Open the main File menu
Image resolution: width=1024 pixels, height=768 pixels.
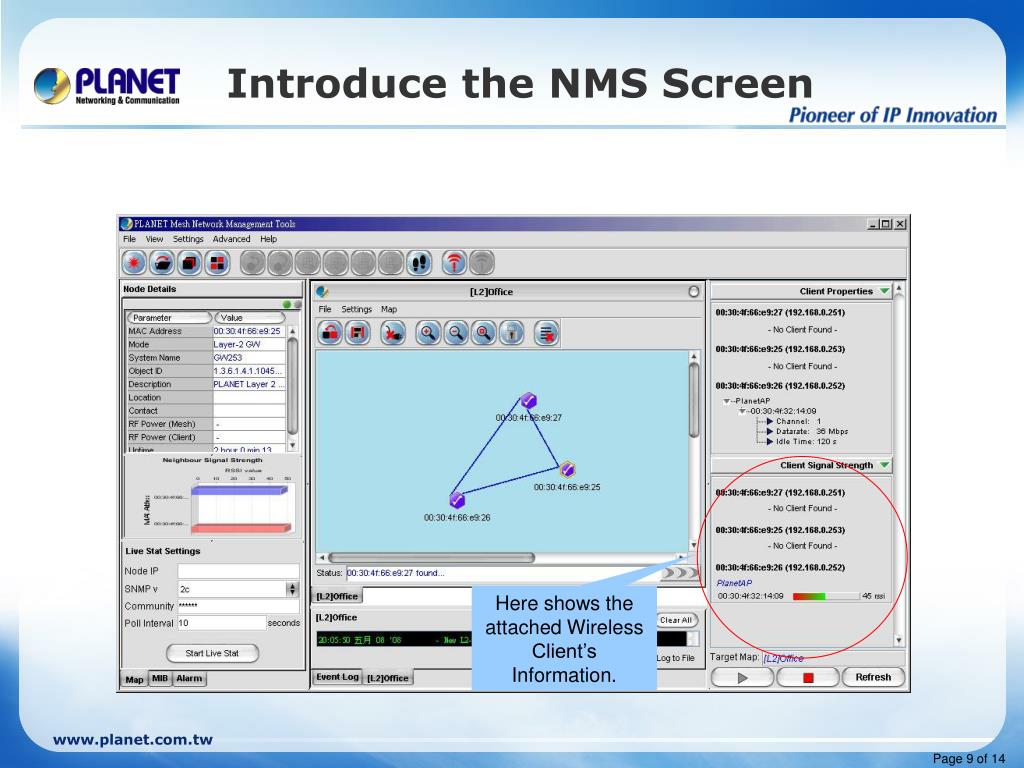129,239
